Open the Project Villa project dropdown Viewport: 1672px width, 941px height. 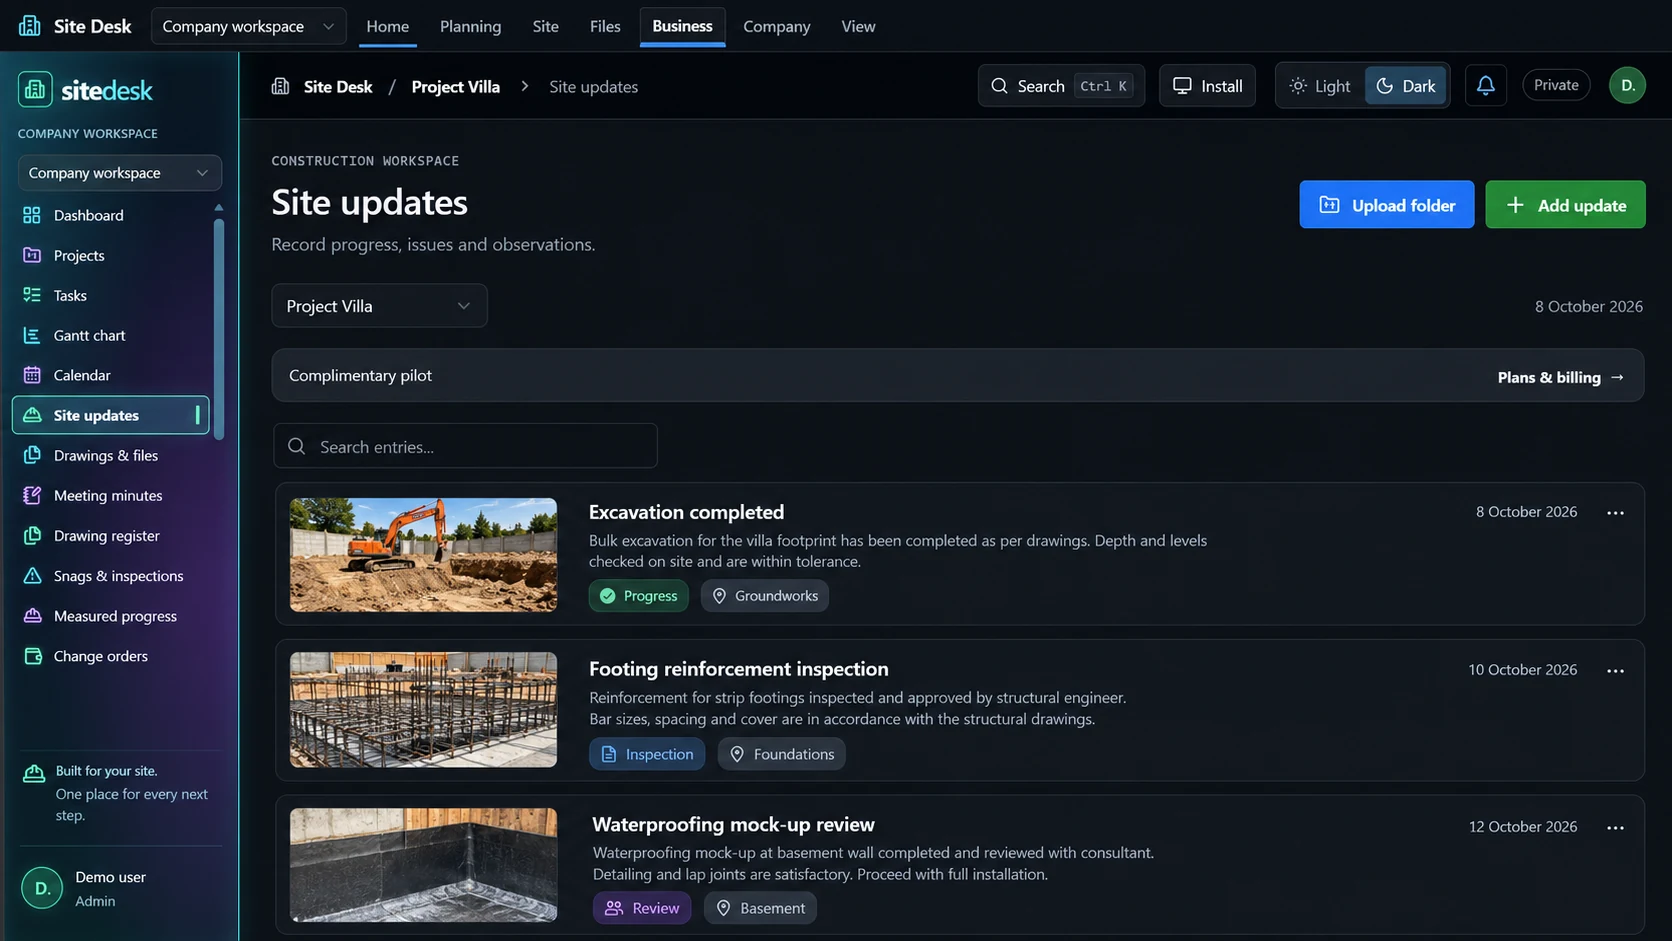[x=379, y=306]
